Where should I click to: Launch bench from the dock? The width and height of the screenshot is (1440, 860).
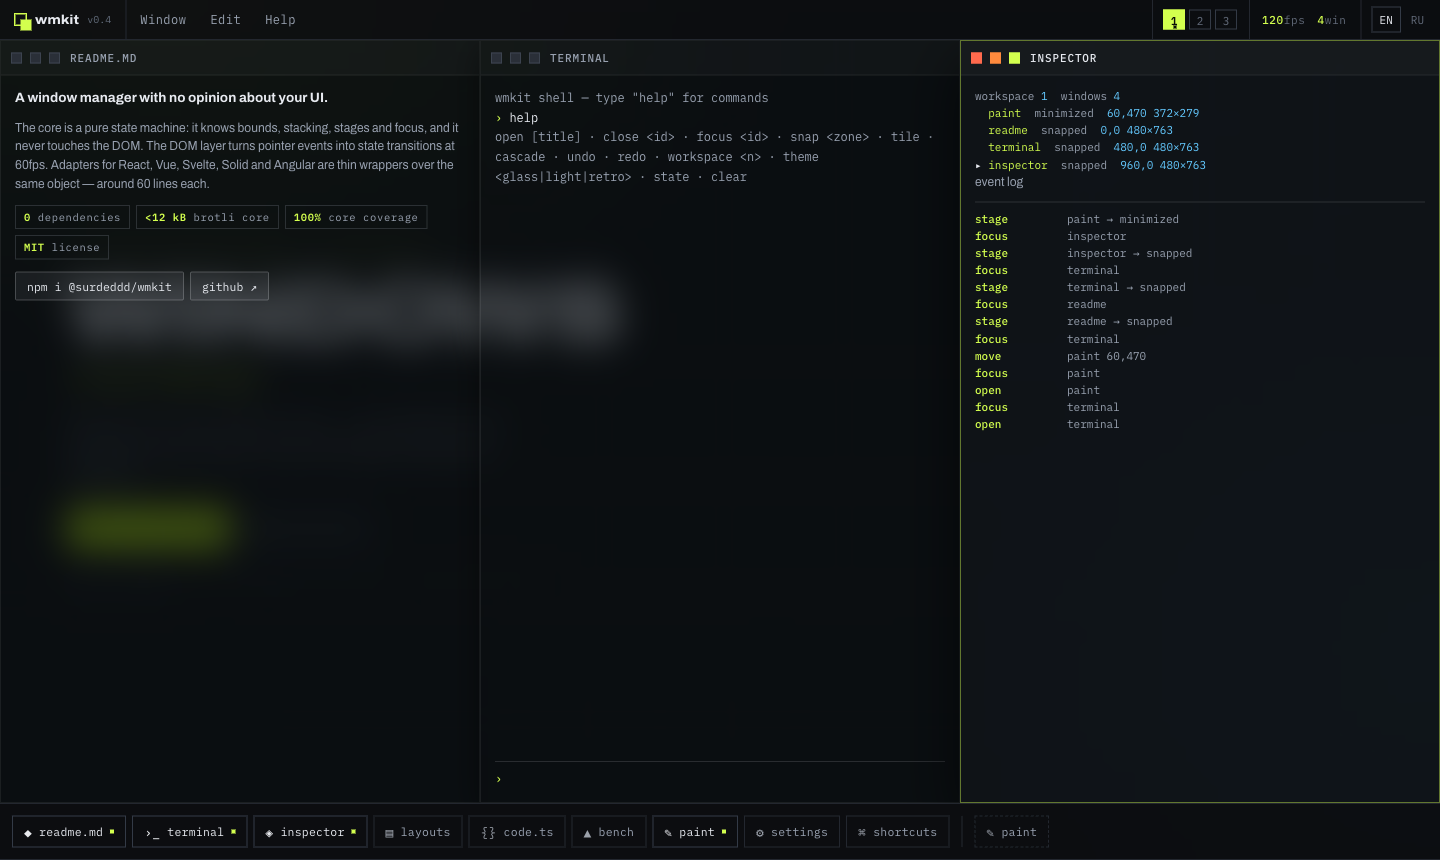[609, 832]
